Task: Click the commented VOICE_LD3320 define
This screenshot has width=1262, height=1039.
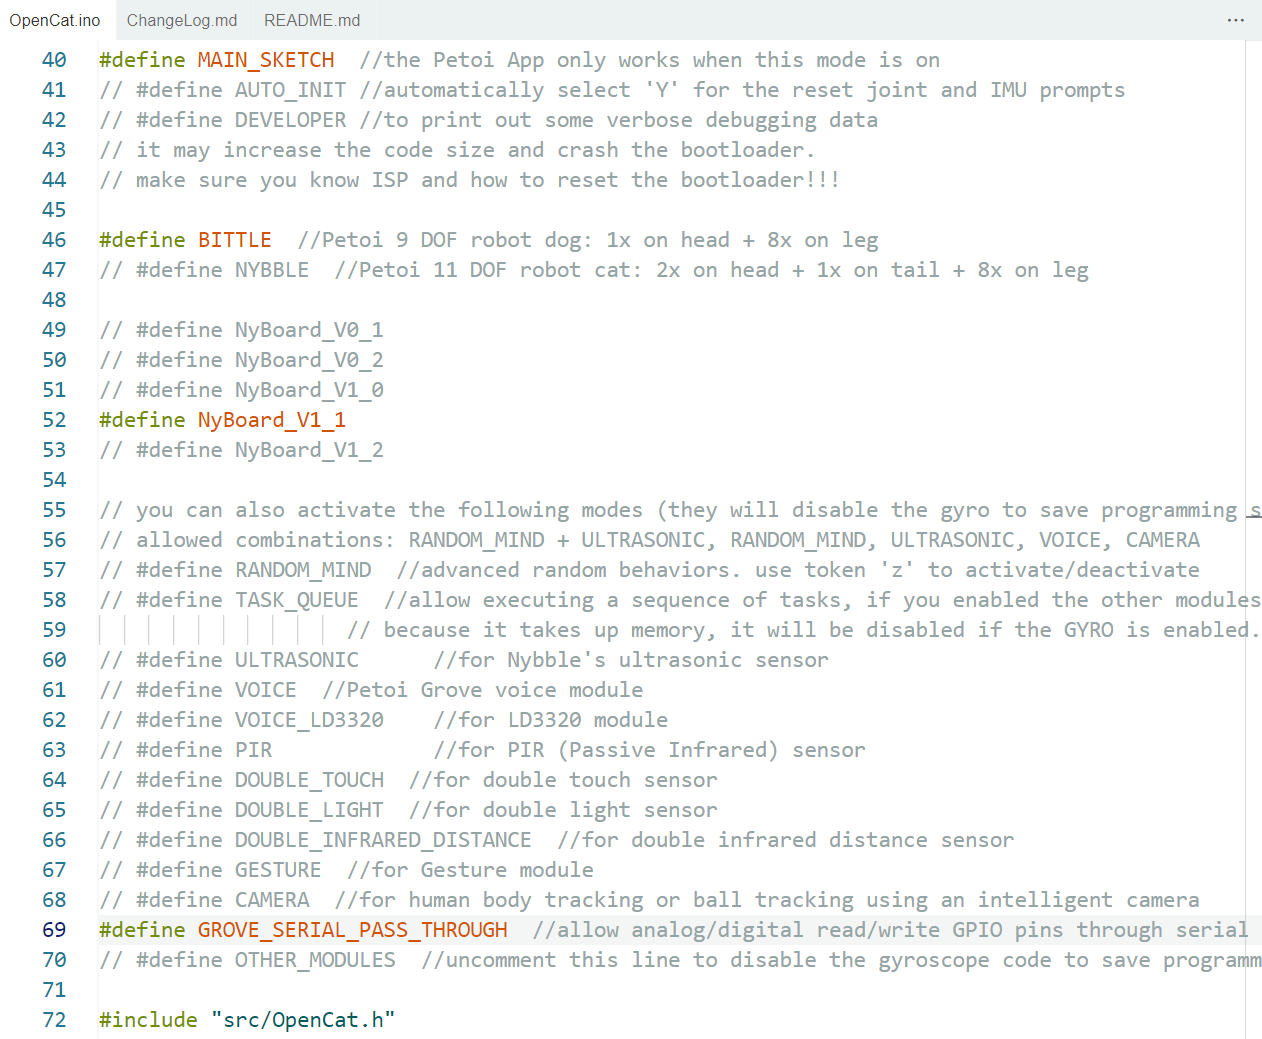Action: (x=241, y=720)
